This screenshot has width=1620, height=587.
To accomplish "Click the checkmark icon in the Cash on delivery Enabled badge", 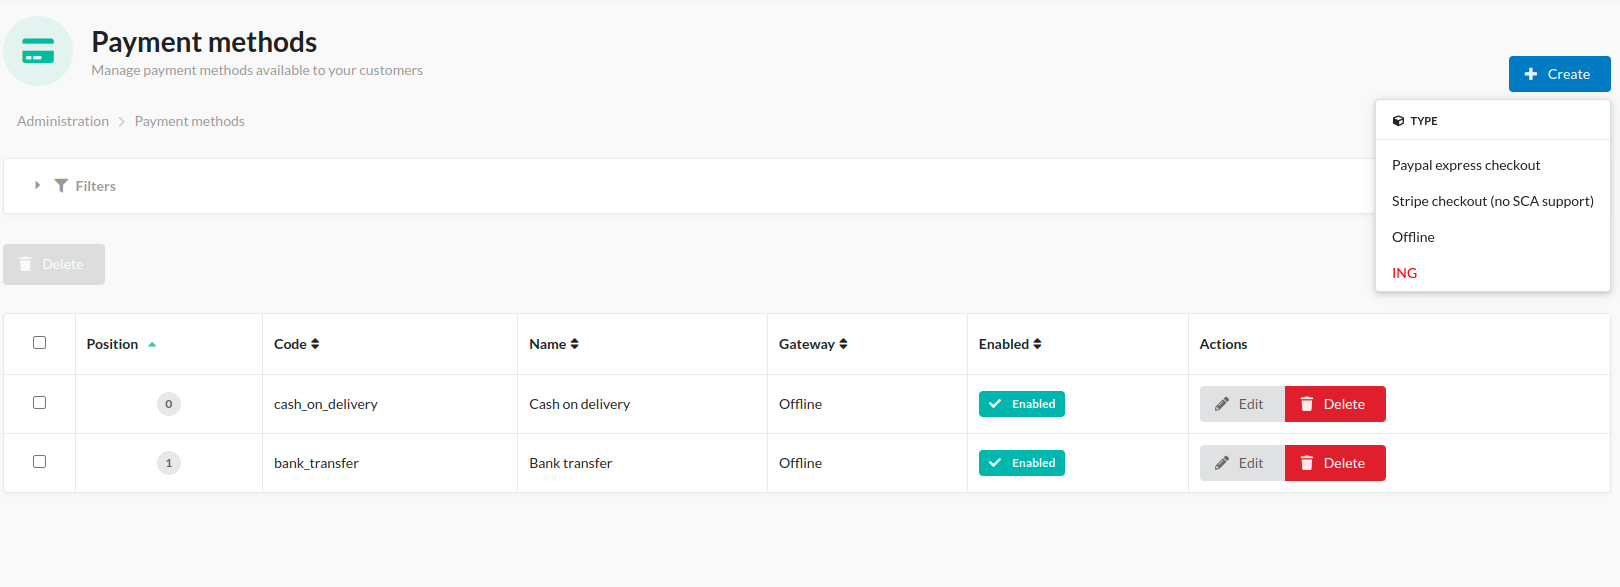I will [995, 404].
